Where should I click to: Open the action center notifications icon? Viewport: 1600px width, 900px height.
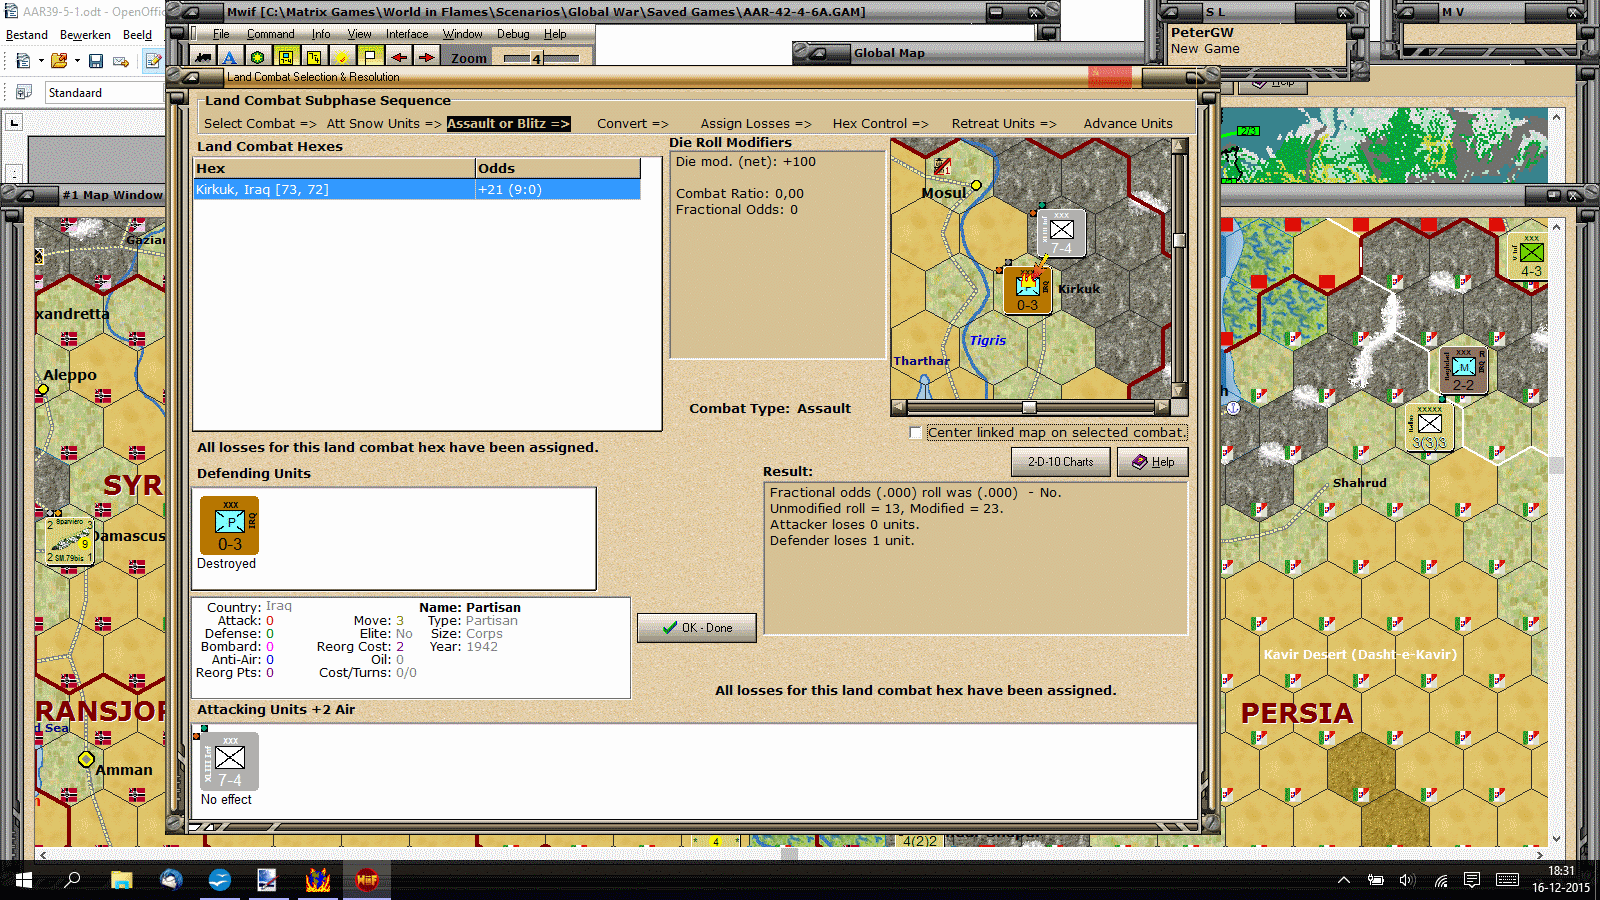tap(1472, 880)
